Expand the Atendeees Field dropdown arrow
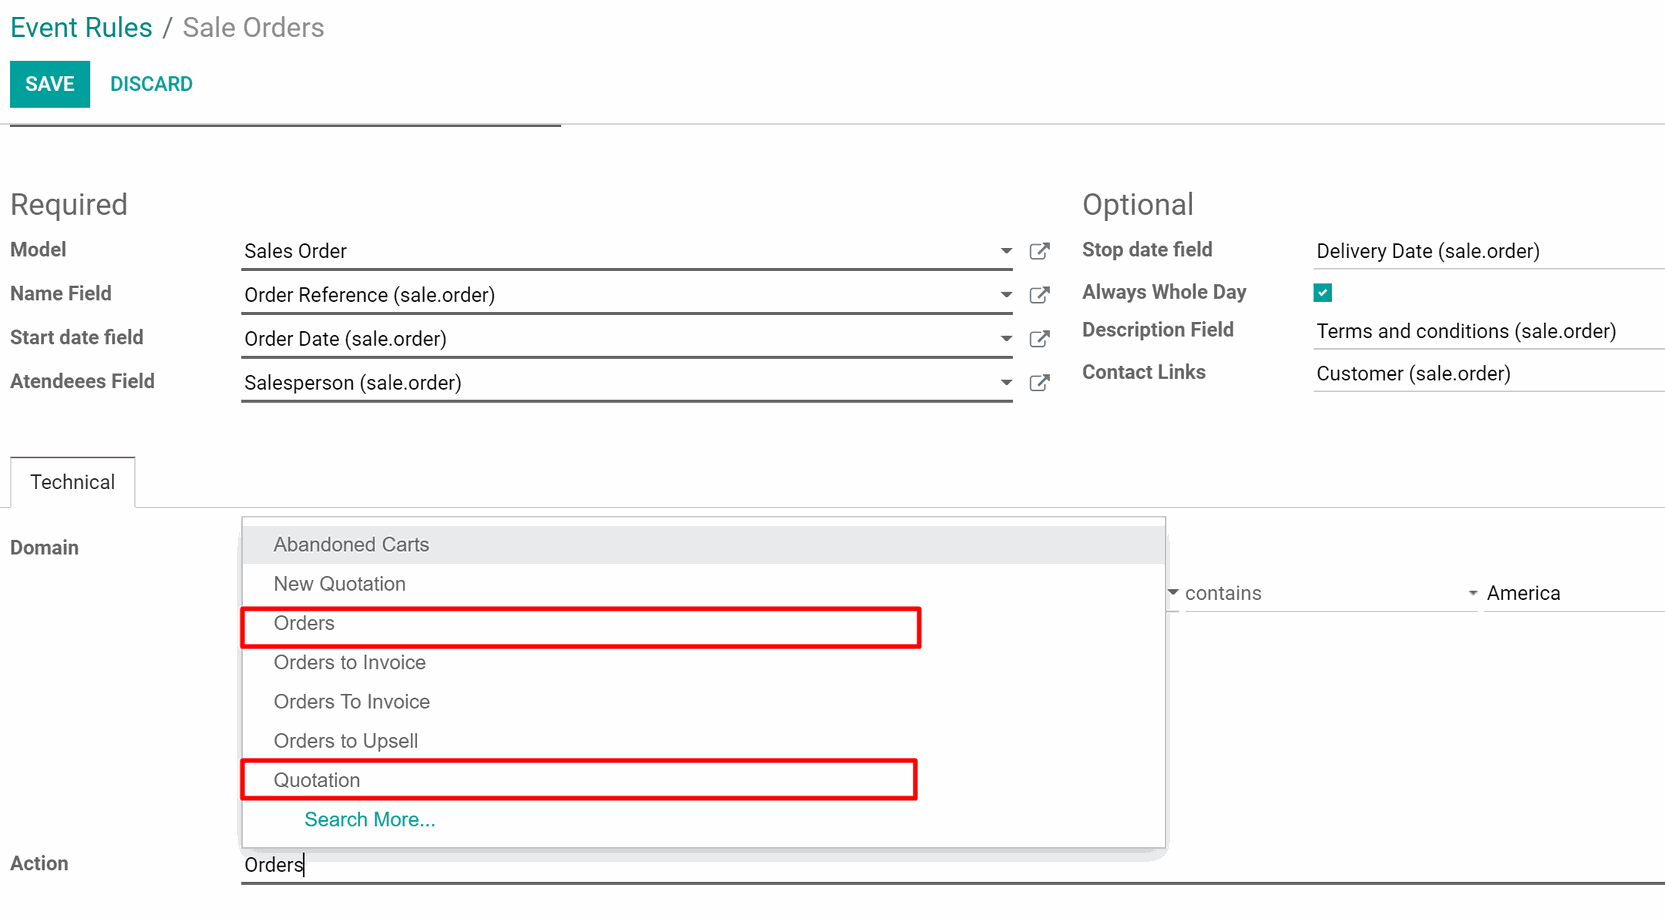Image resolution: width=1665 pixels, height=918 pixels. pyautogui.click(x=1006, y=383)
